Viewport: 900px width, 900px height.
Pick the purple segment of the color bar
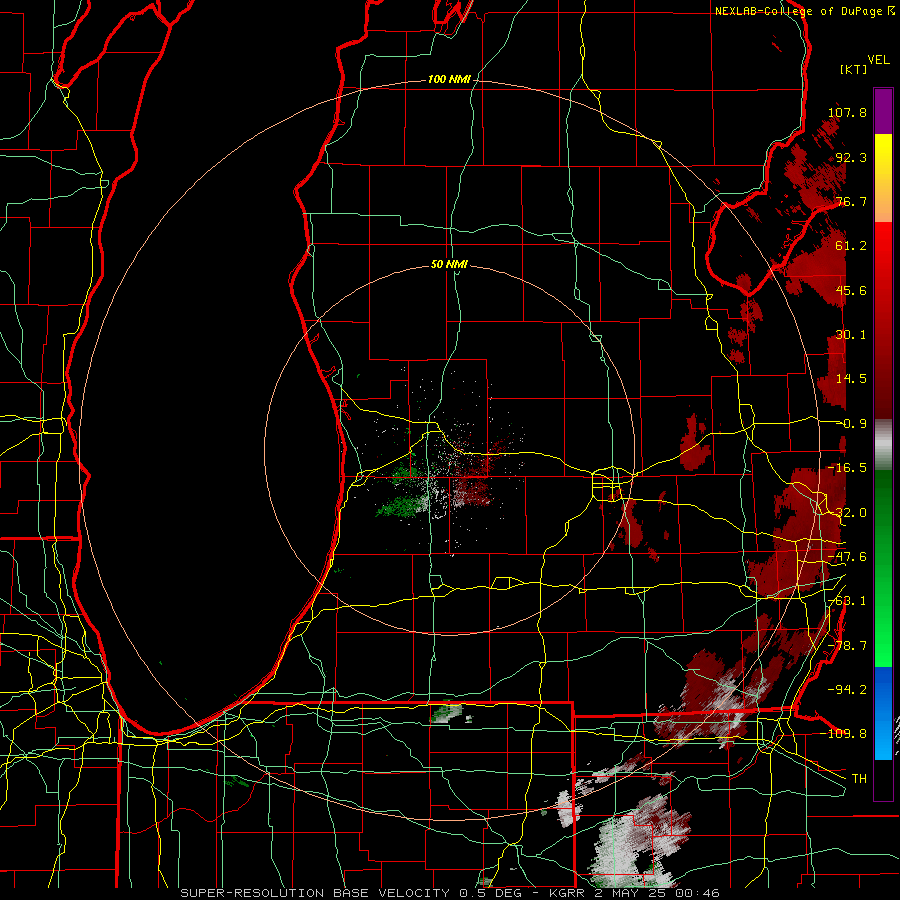click(x=883, y=111)
